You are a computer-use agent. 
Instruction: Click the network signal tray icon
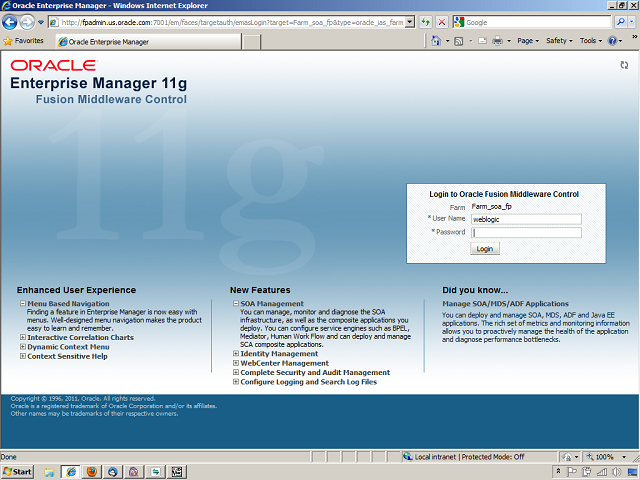pos(602,472)
